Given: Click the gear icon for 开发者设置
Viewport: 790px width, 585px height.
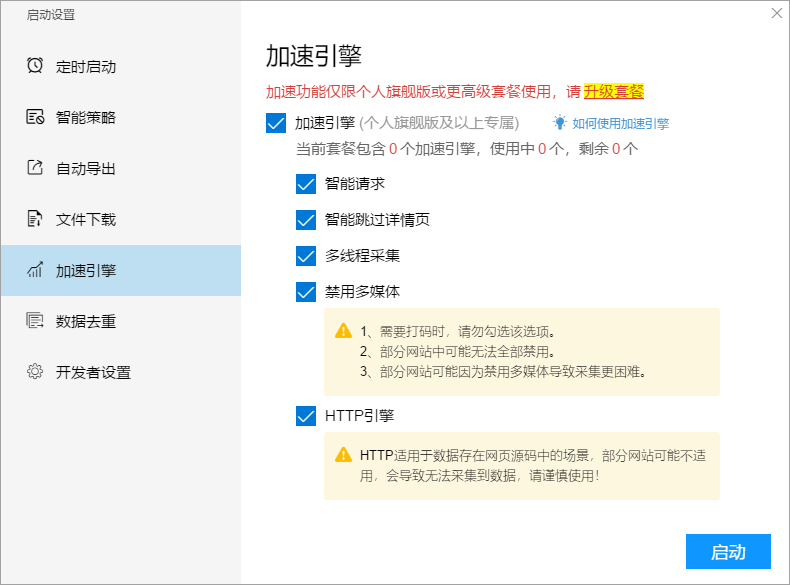Looking at the screenshot, I should tap(35, 372).
